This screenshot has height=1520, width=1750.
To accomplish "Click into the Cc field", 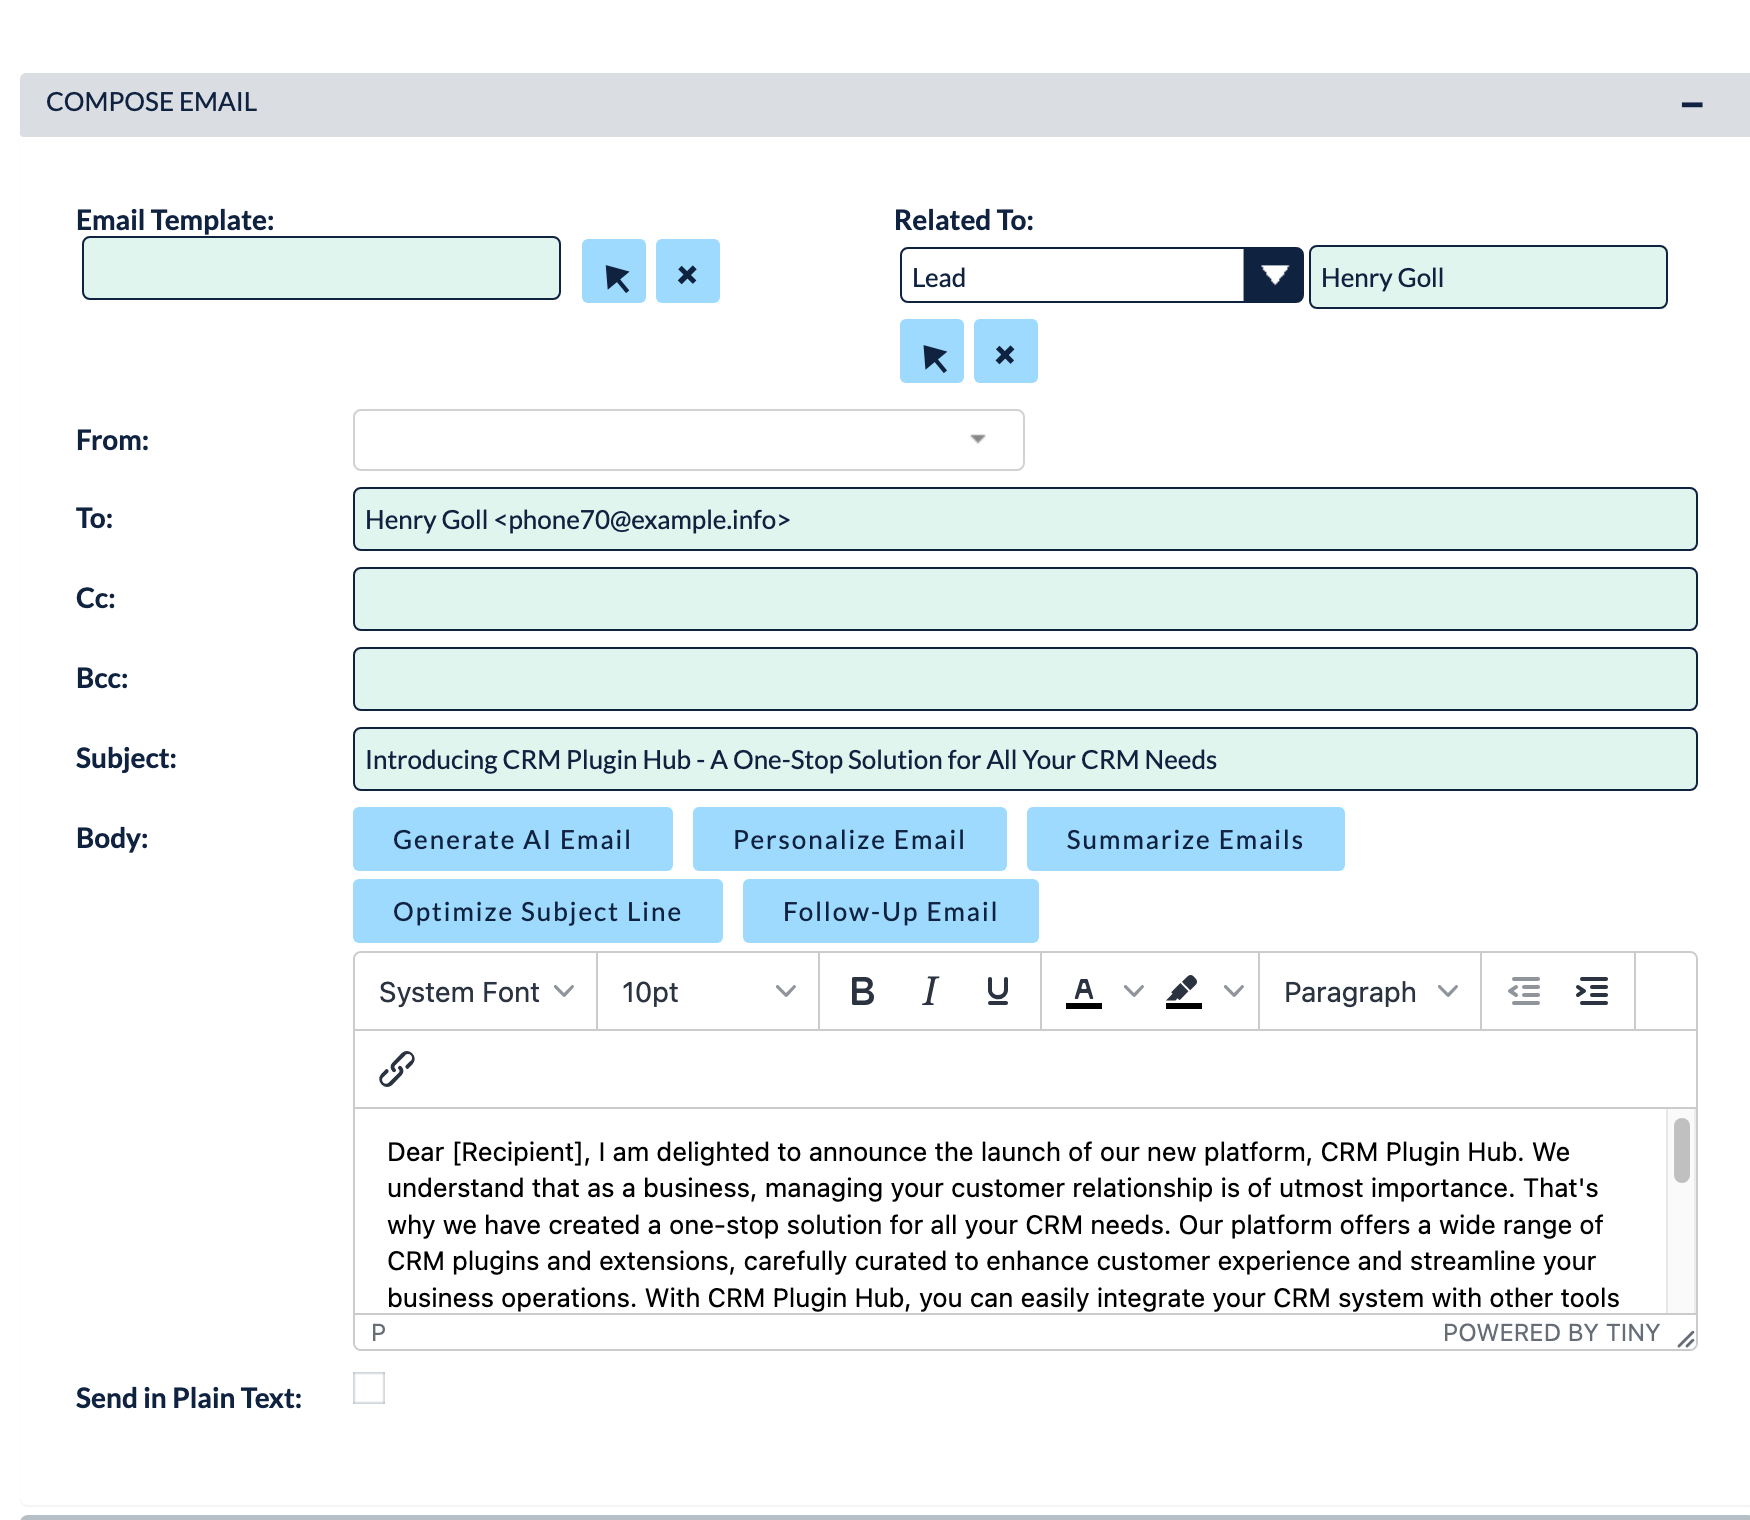I will [x=1025, y=599].
